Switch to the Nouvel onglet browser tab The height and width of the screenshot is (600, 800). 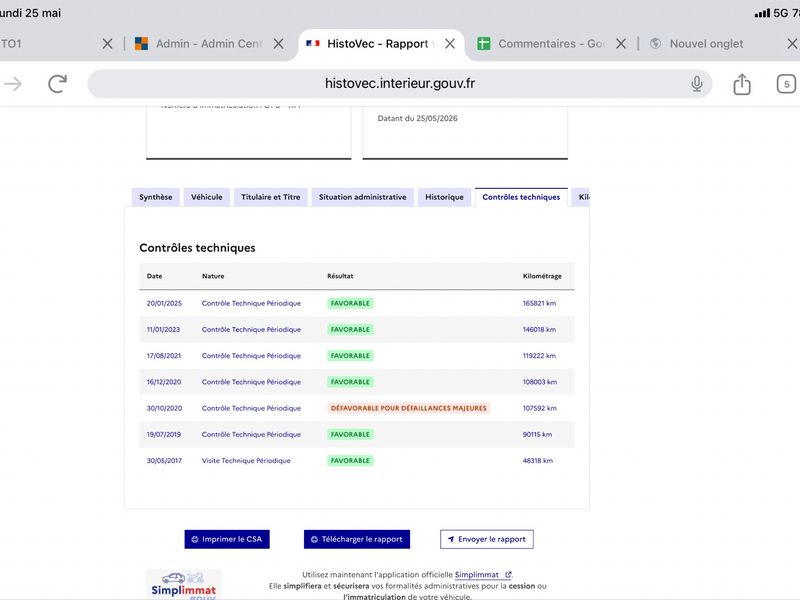coord(706,44)
